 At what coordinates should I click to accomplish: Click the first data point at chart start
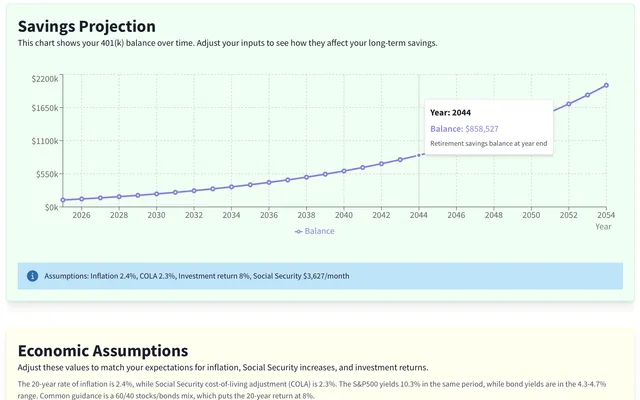pyautogui.click(x=63, y=200)
